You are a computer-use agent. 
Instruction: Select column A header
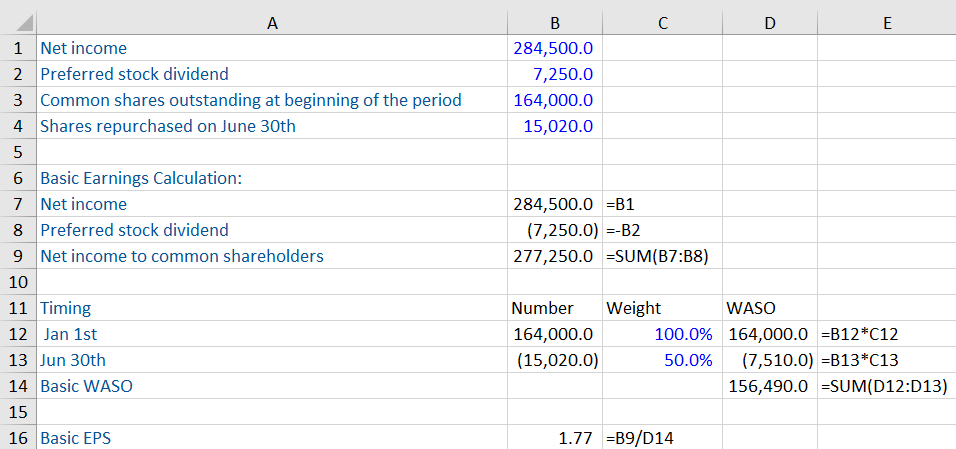271,18
